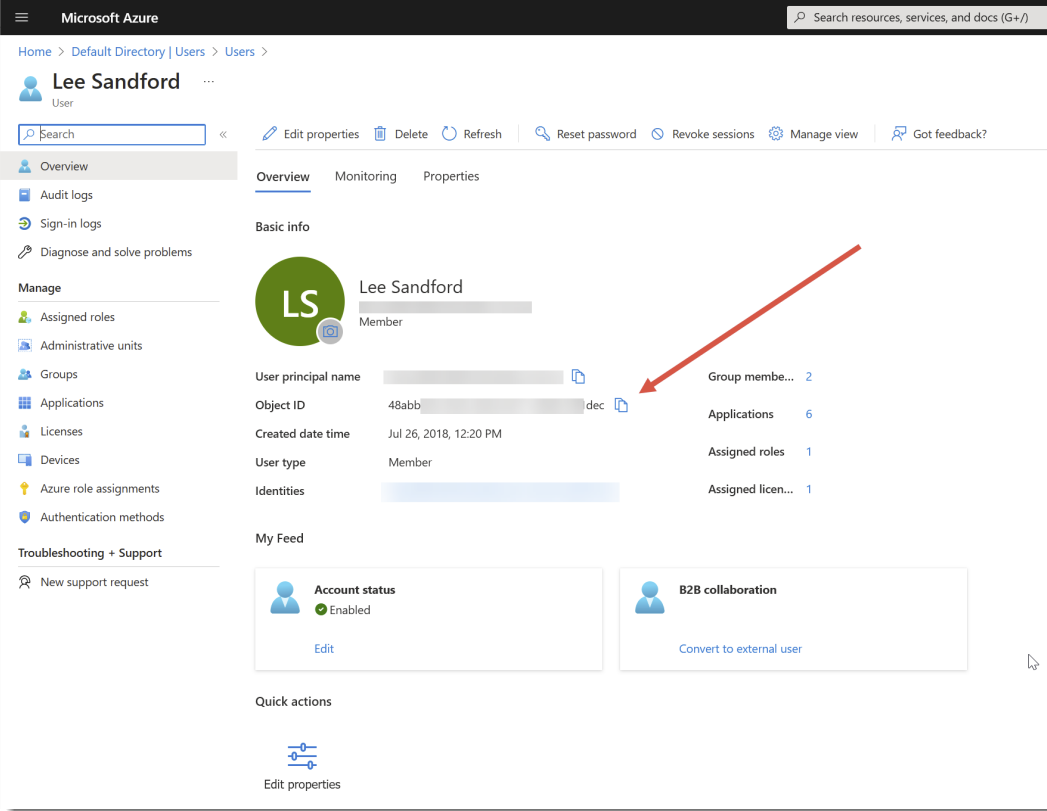Click the green Enabled status
The image size is (1047, 811).
point(343,610)
